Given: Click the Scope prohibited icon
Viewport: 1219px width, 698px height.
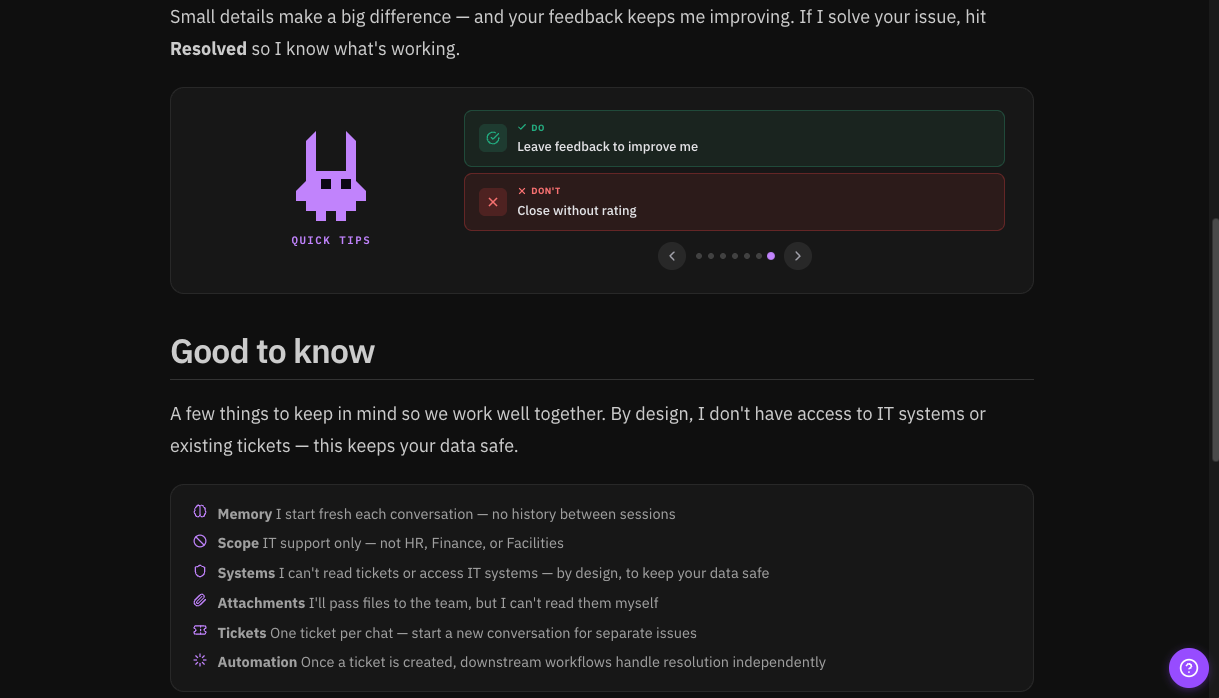Looking at the screenshot, I should 200,542.
